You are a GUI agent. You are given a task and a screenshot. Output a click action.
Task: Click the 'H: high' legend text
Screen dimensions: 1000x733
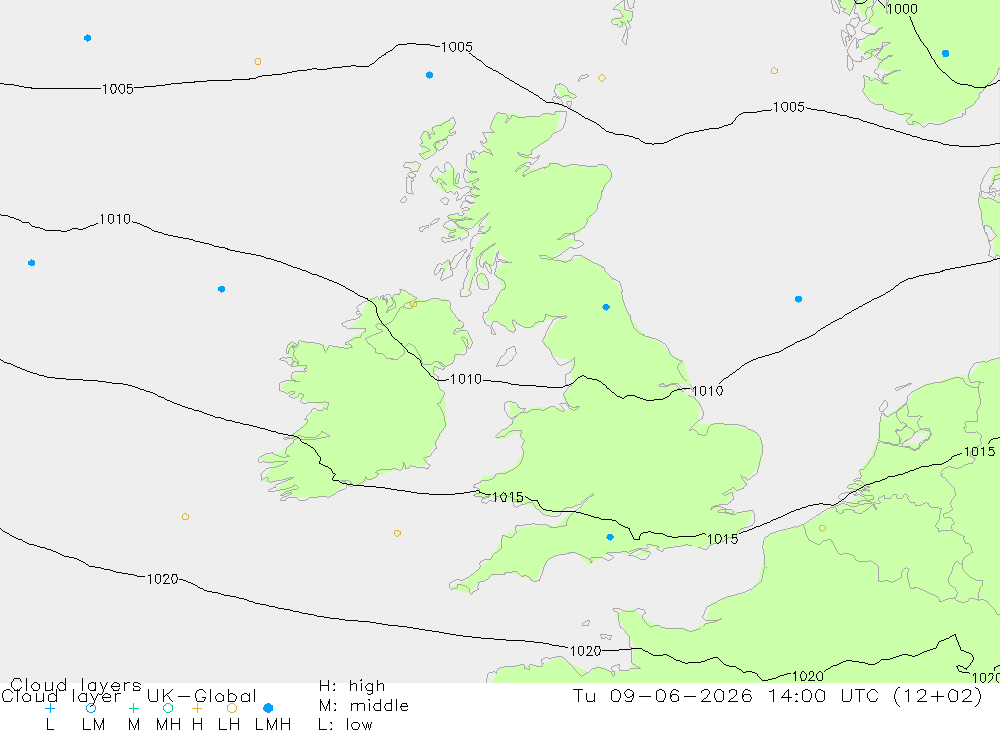pyautogui.click(x=352, y=686)
